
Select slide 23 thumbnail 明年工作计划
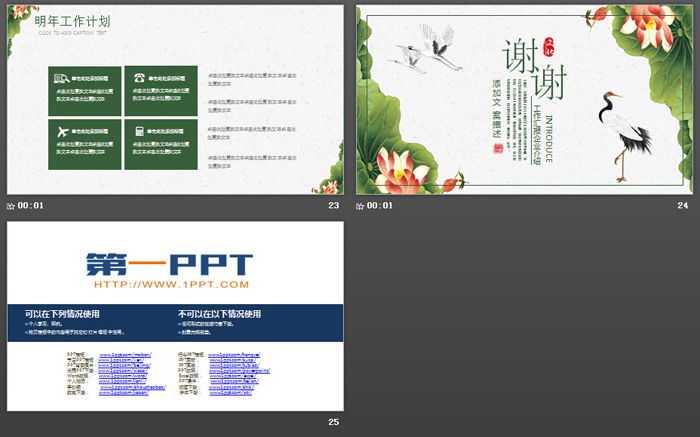coord(175,100)
